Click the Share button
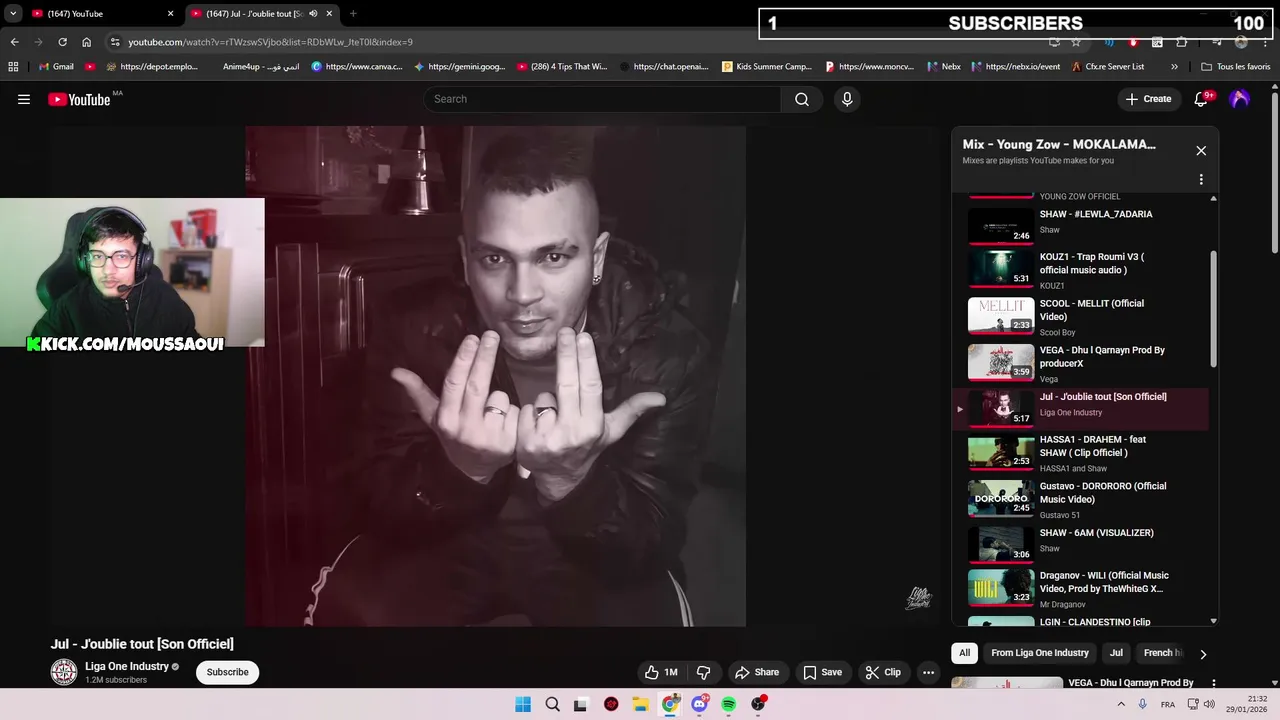 [757, 672]
